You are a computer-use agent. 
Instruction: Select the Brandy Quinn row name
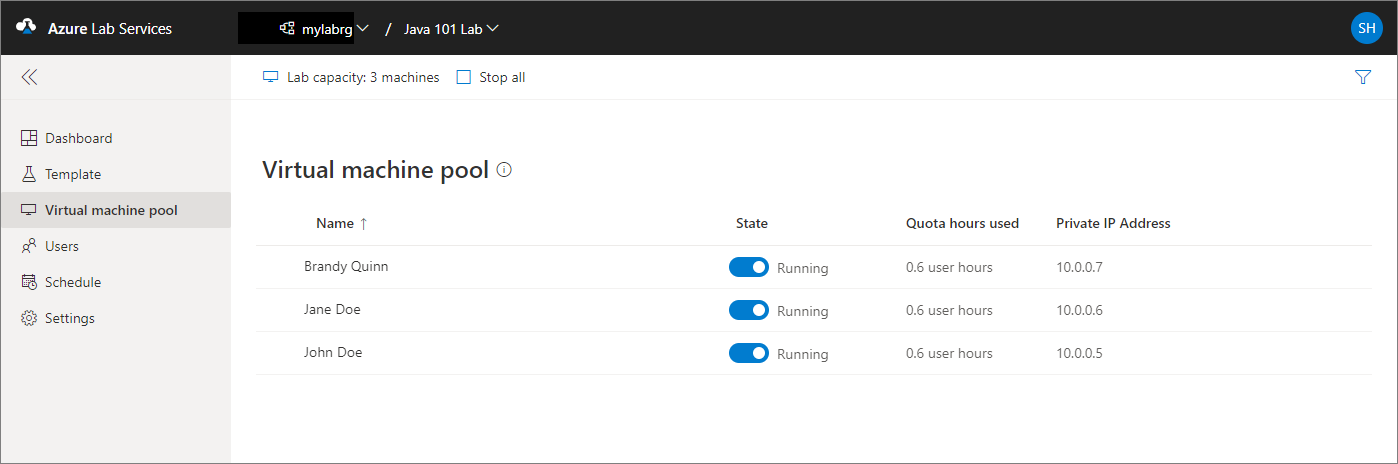tap(346, 267)
